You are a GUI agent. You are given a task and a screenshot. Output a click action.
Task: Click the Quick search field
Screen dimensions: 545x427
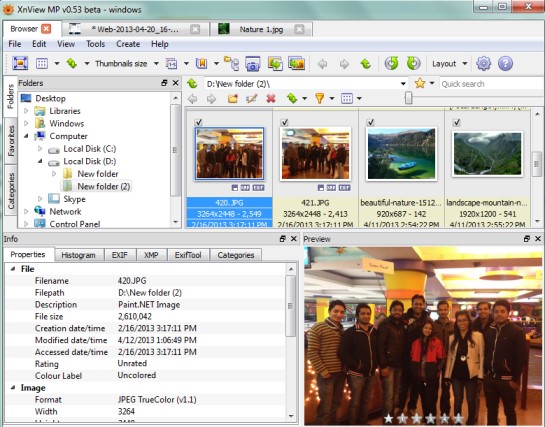click(491, 84)
